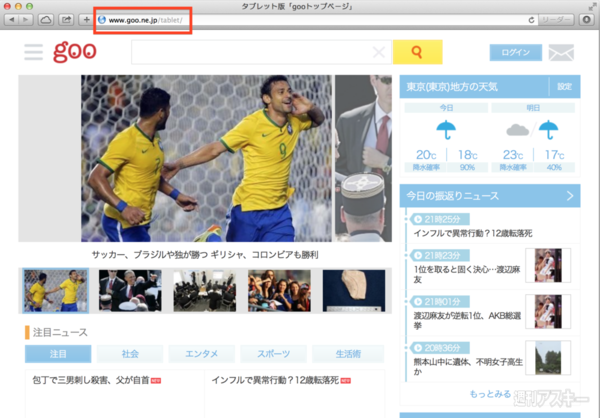Add bookmark with plus button

(86, 20)
